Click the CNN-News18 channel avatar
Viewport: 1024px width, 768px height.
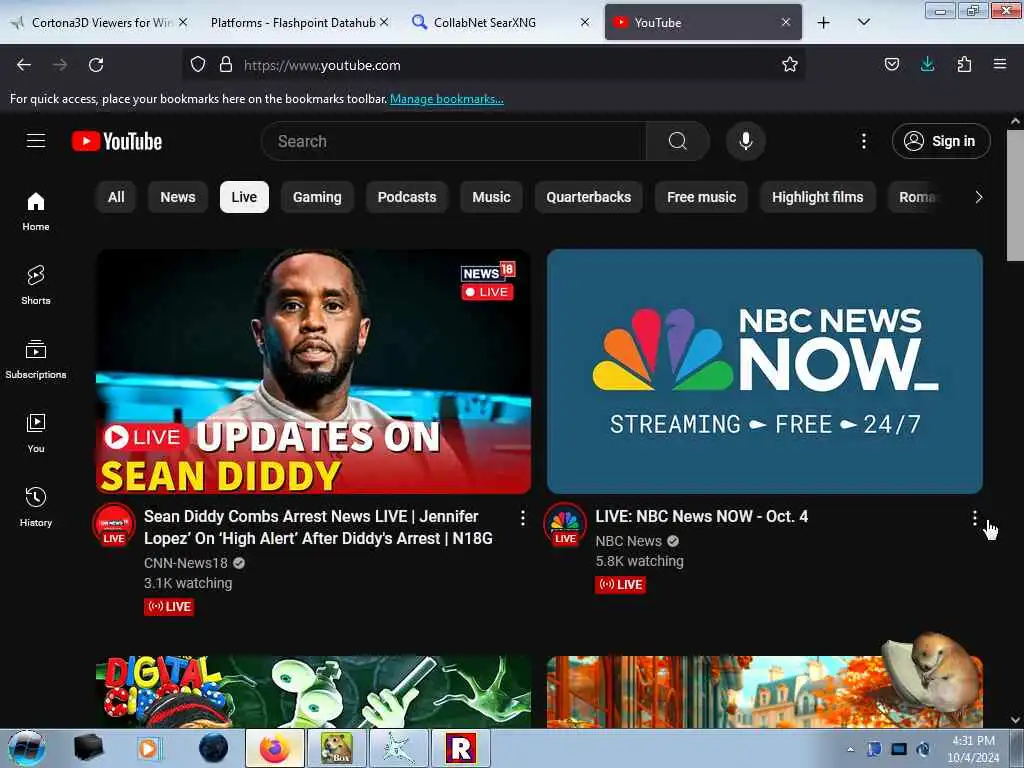pyautogui.click(x=114, y=524)
